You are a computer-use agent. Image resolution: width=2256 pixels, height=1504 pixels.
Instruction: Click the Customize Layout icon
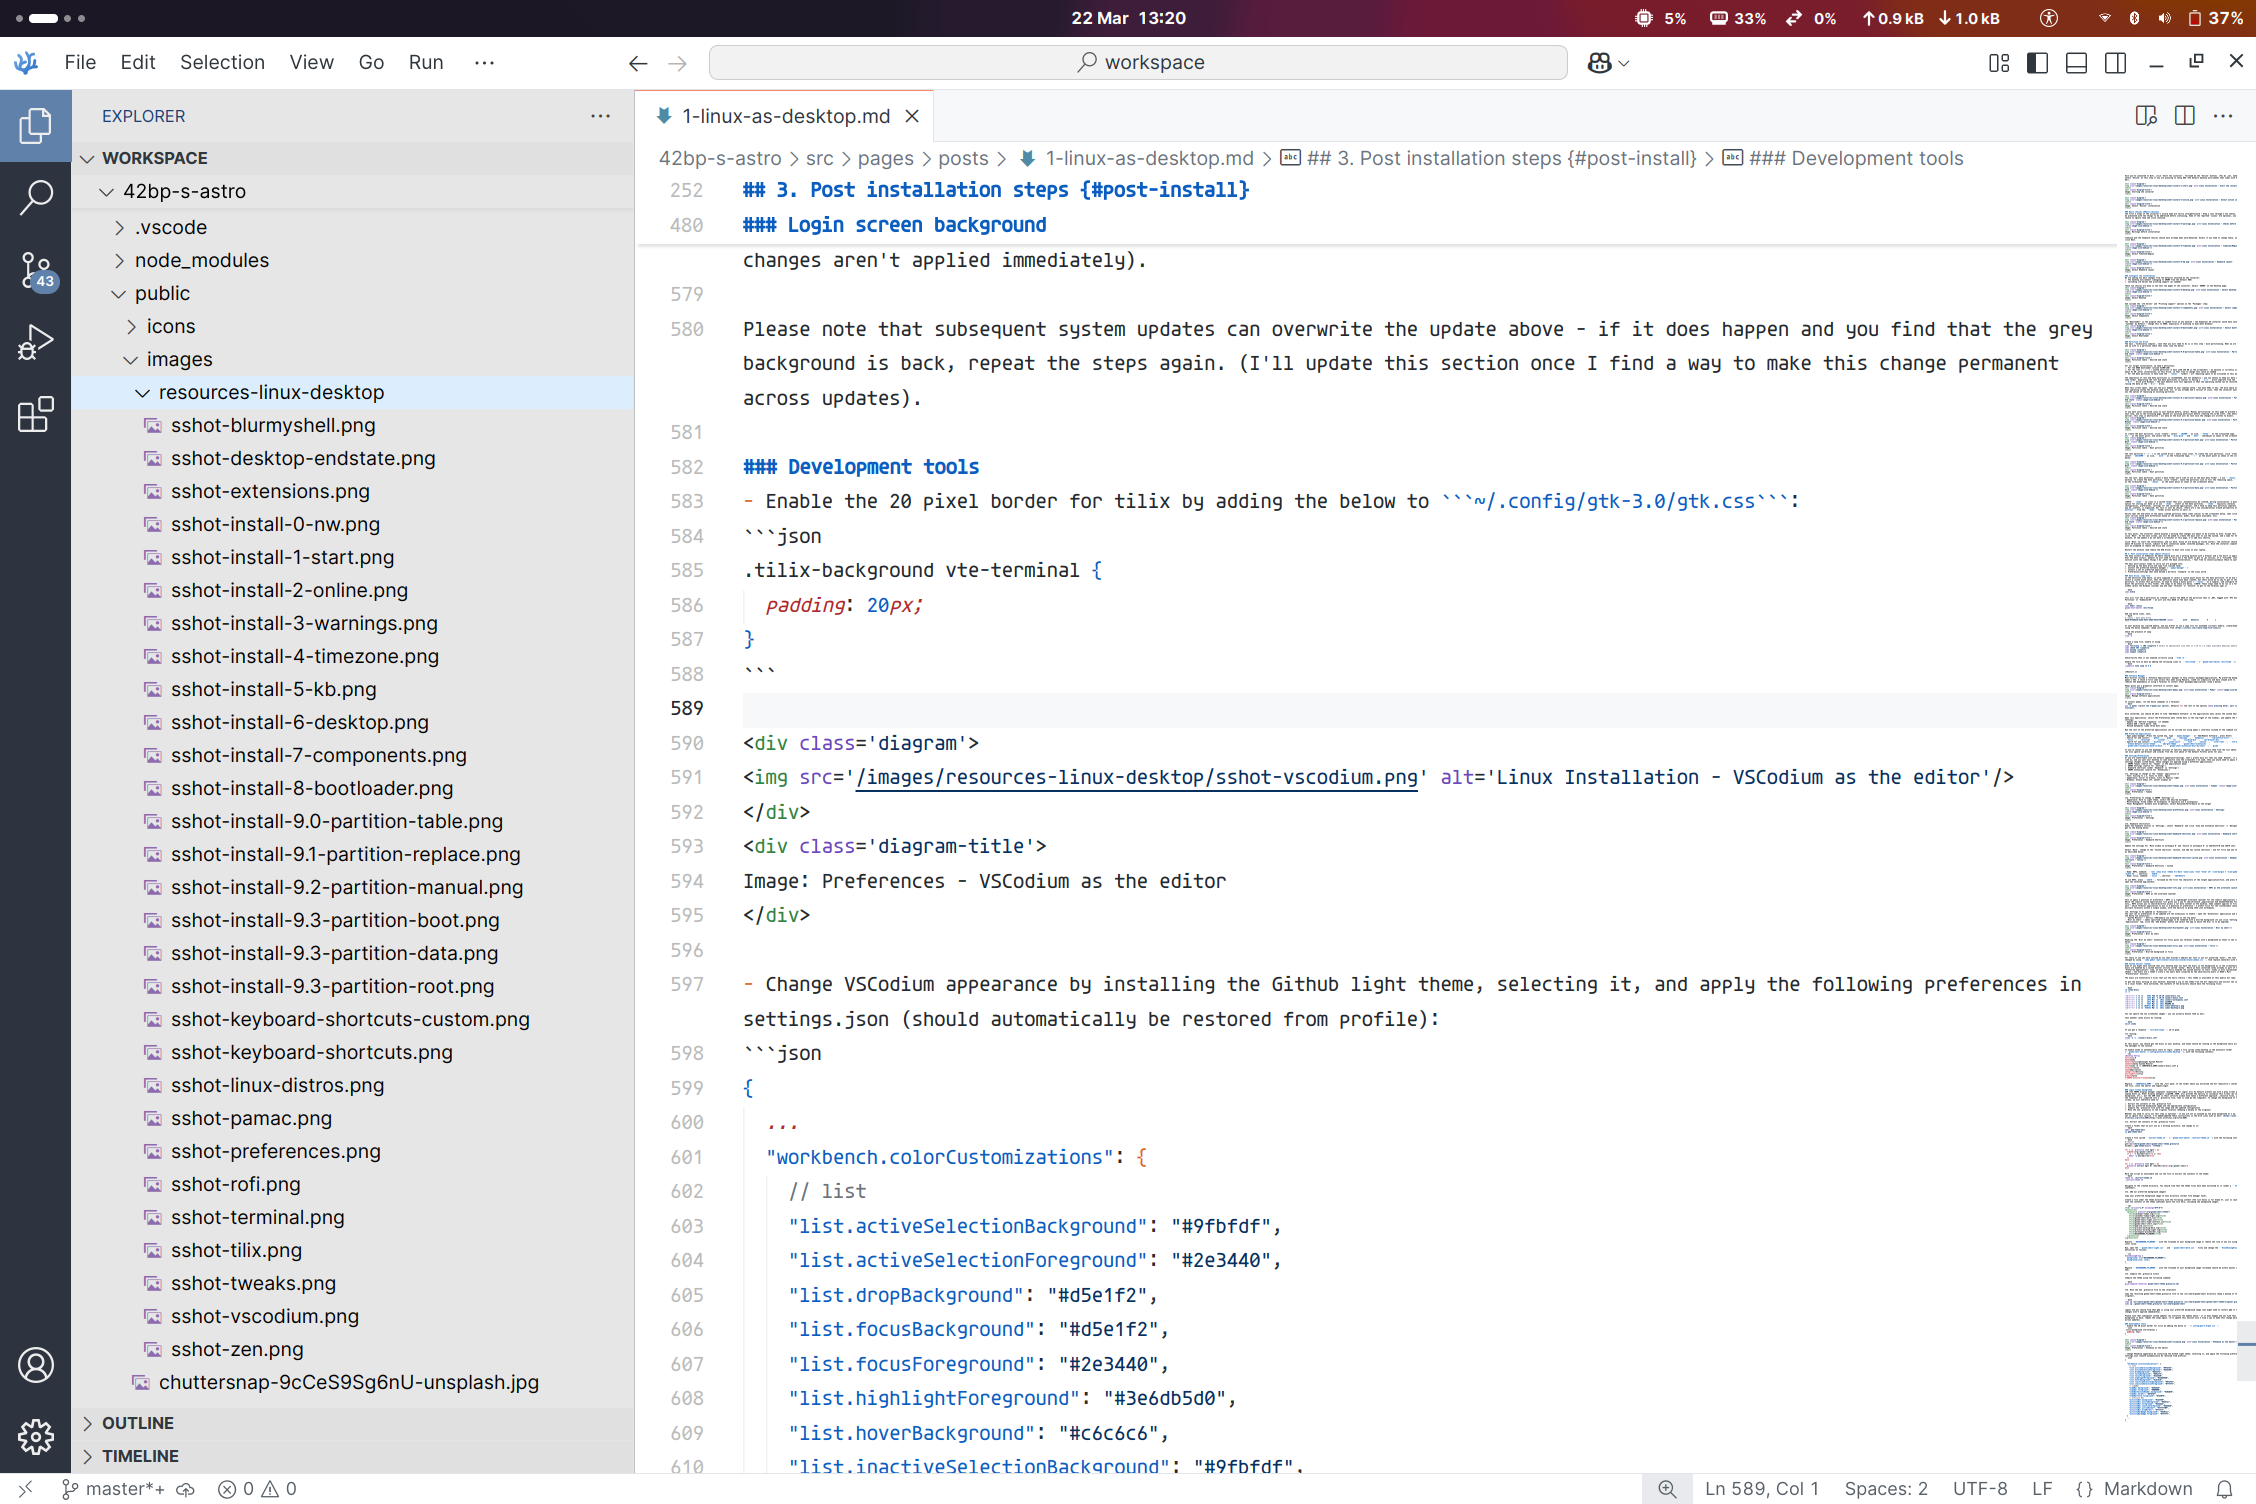1999,63
